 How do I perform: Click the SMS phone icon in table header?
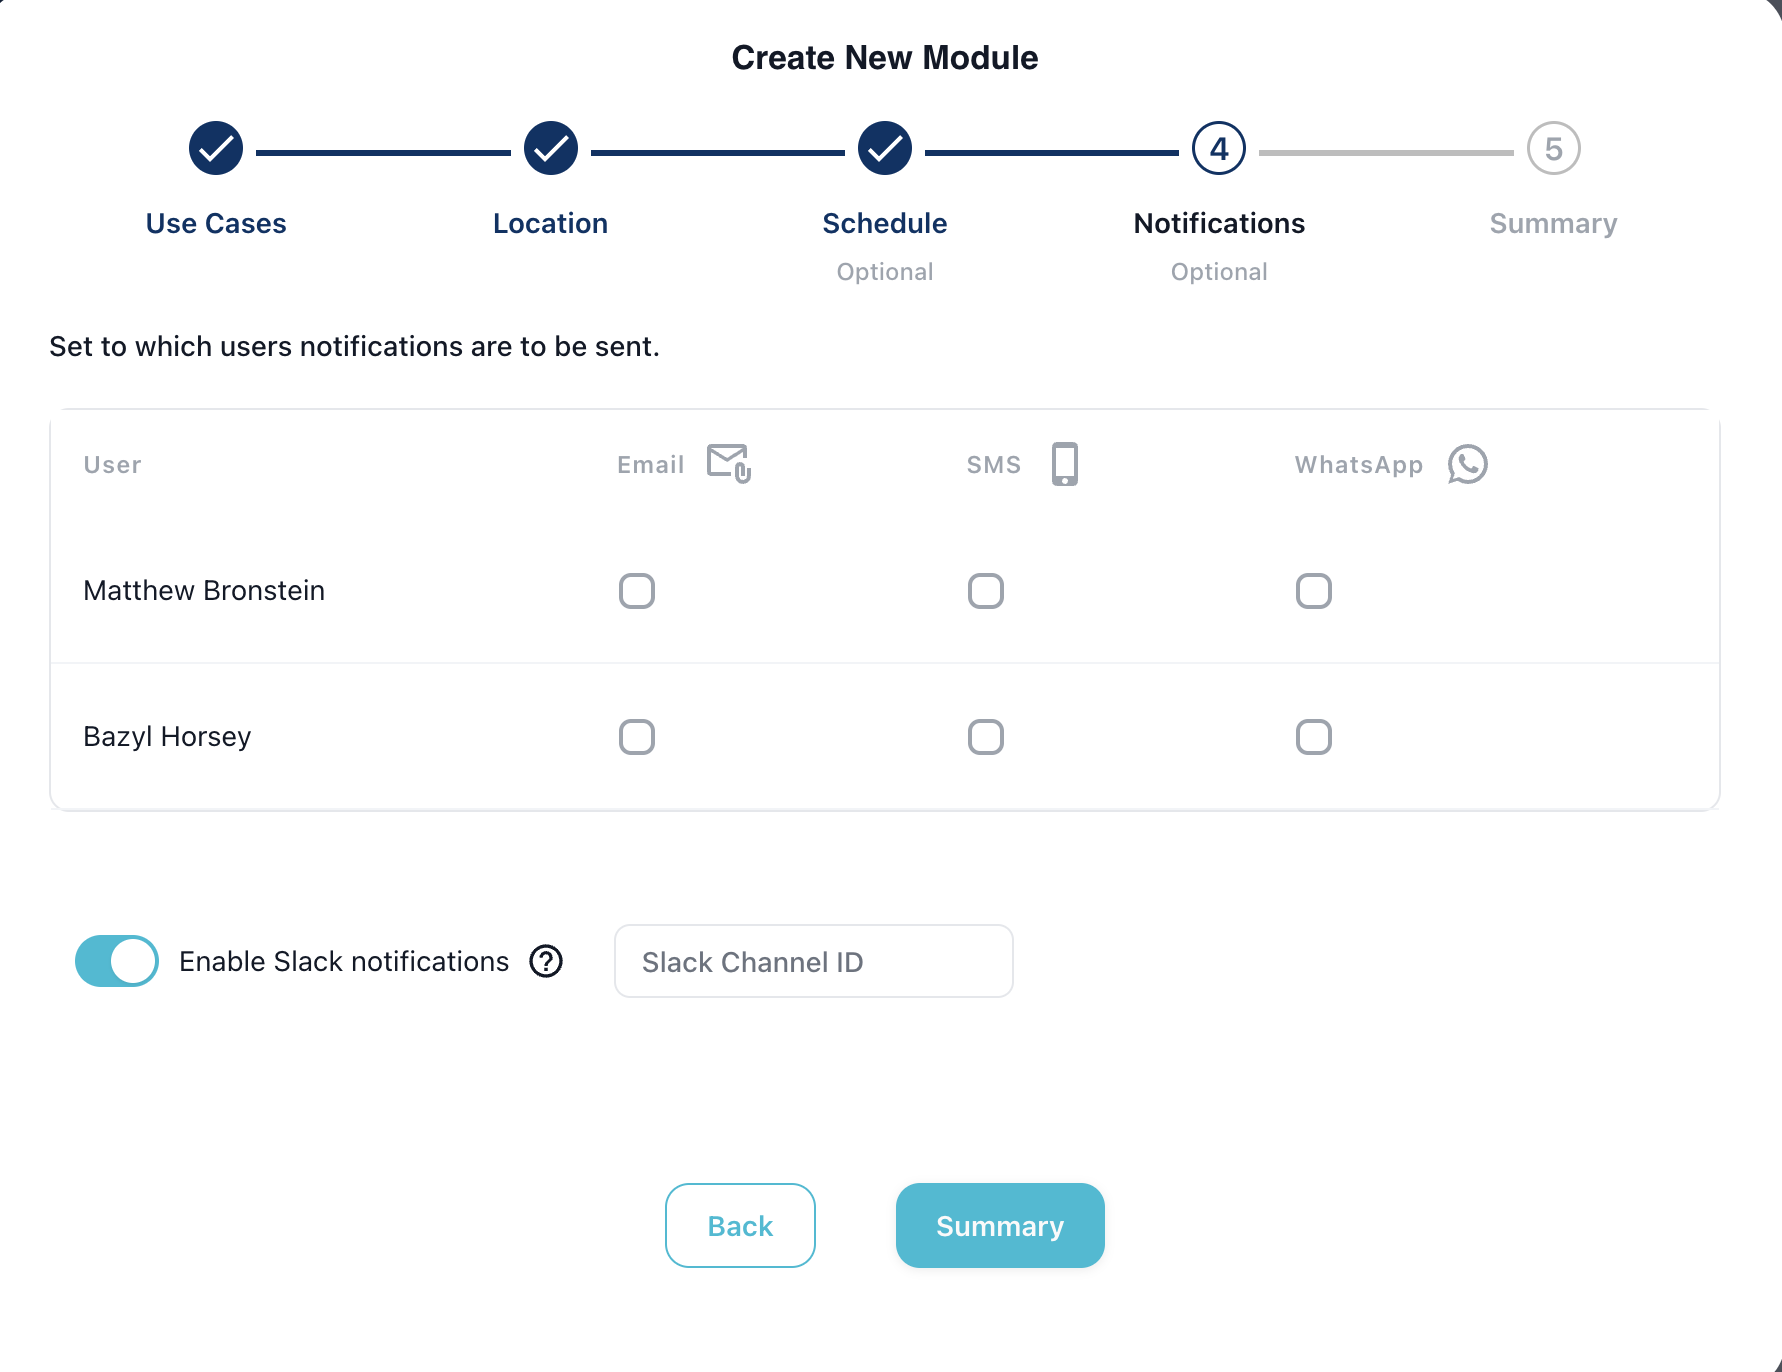[x=1064, y=463]
